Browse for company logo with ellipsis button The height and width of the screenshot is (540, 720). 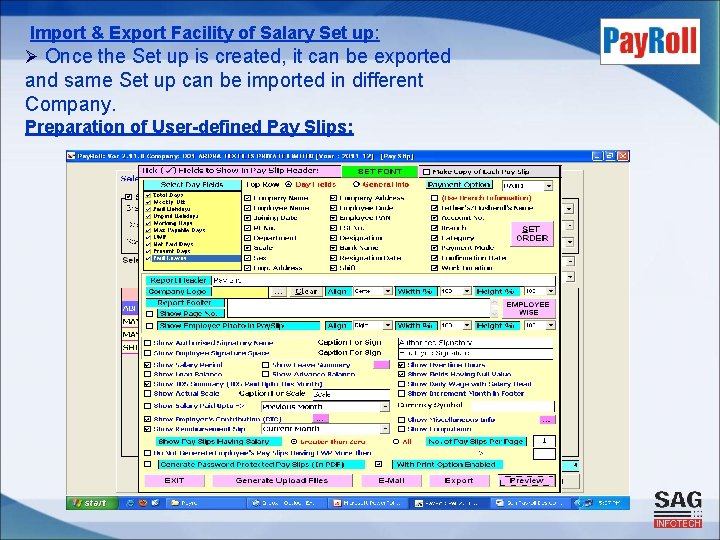278,292
